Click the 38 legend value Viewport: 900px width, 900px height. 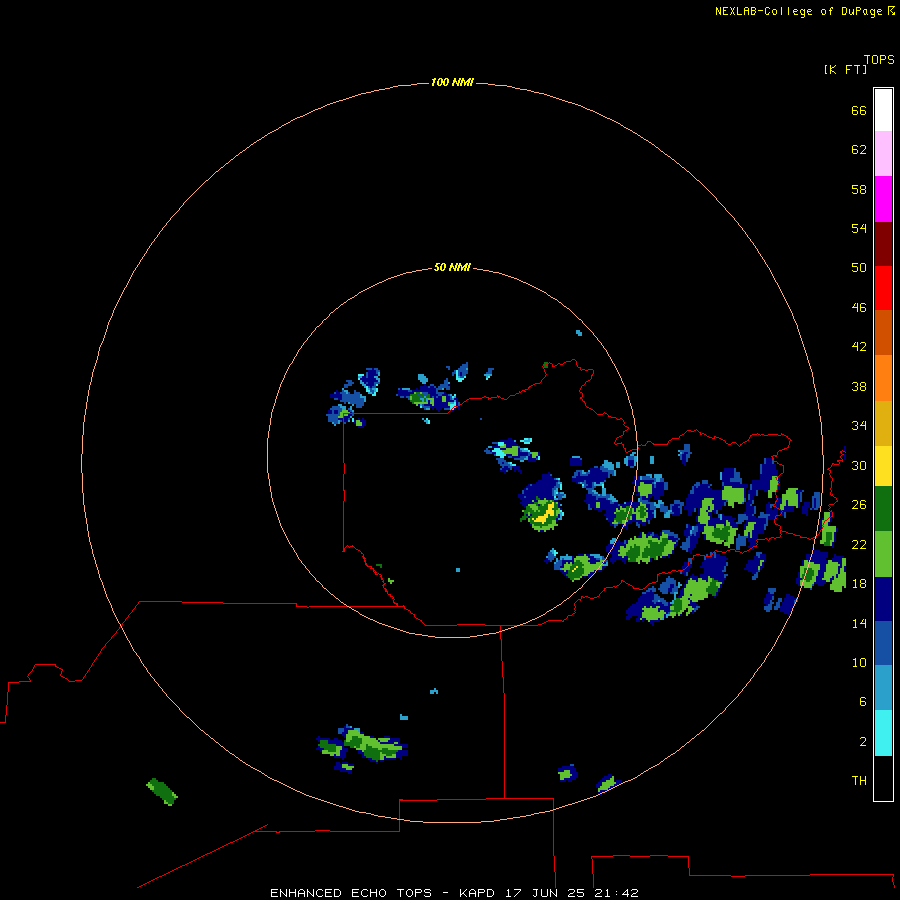[859, 387]
